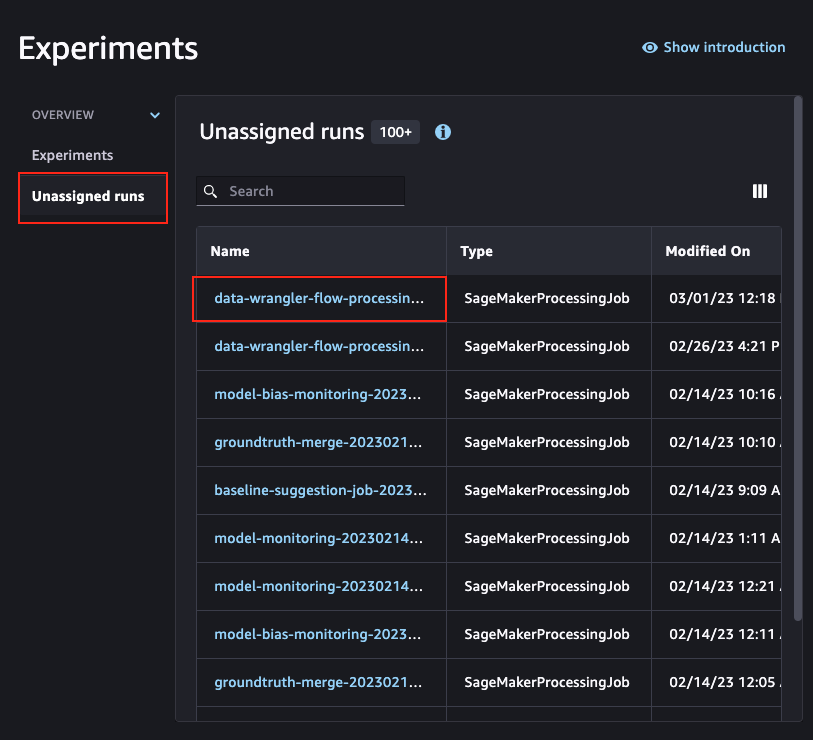Open model-monitoring run modified 02/14/23 1:11

coord(318,538)
